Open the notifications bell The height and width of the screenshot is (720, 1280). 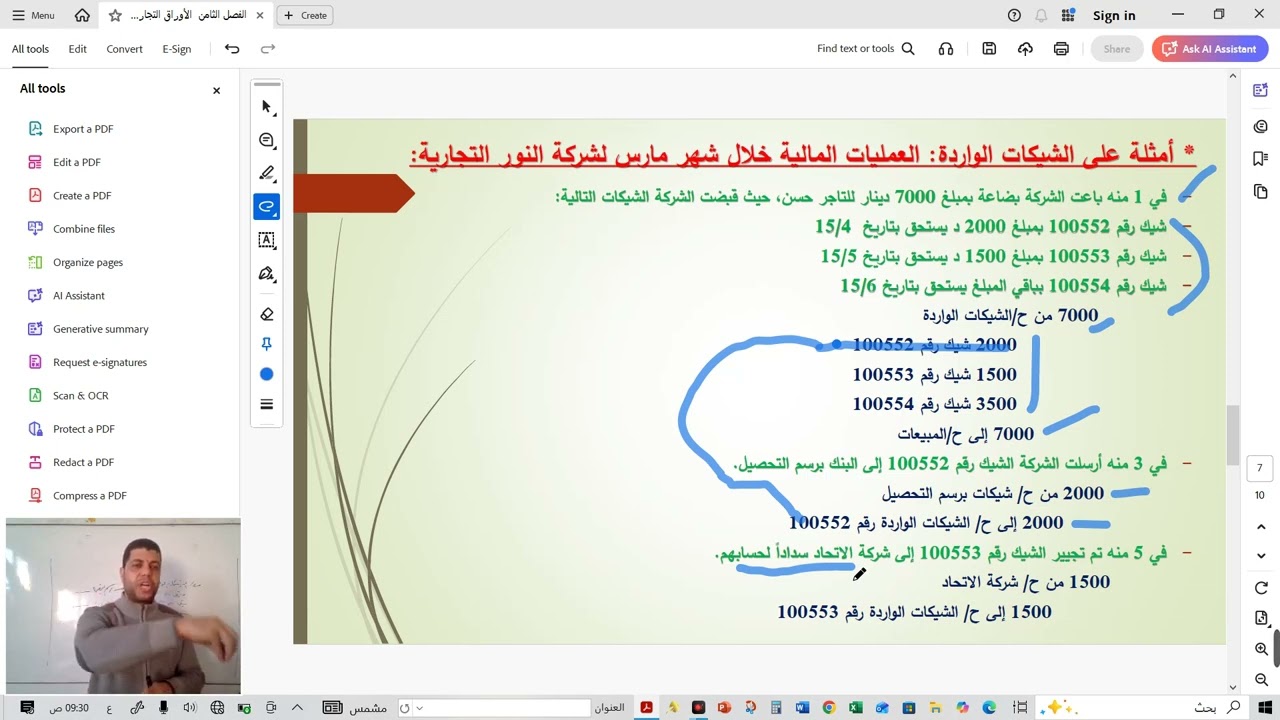pos(1041,15)
